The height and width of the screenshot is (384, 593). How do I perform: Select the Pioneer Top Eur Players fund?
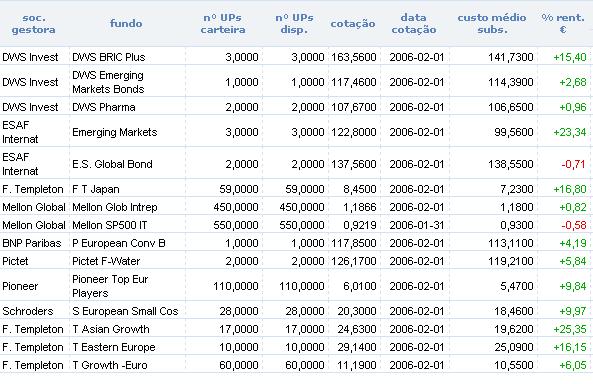tap(110, 286)
